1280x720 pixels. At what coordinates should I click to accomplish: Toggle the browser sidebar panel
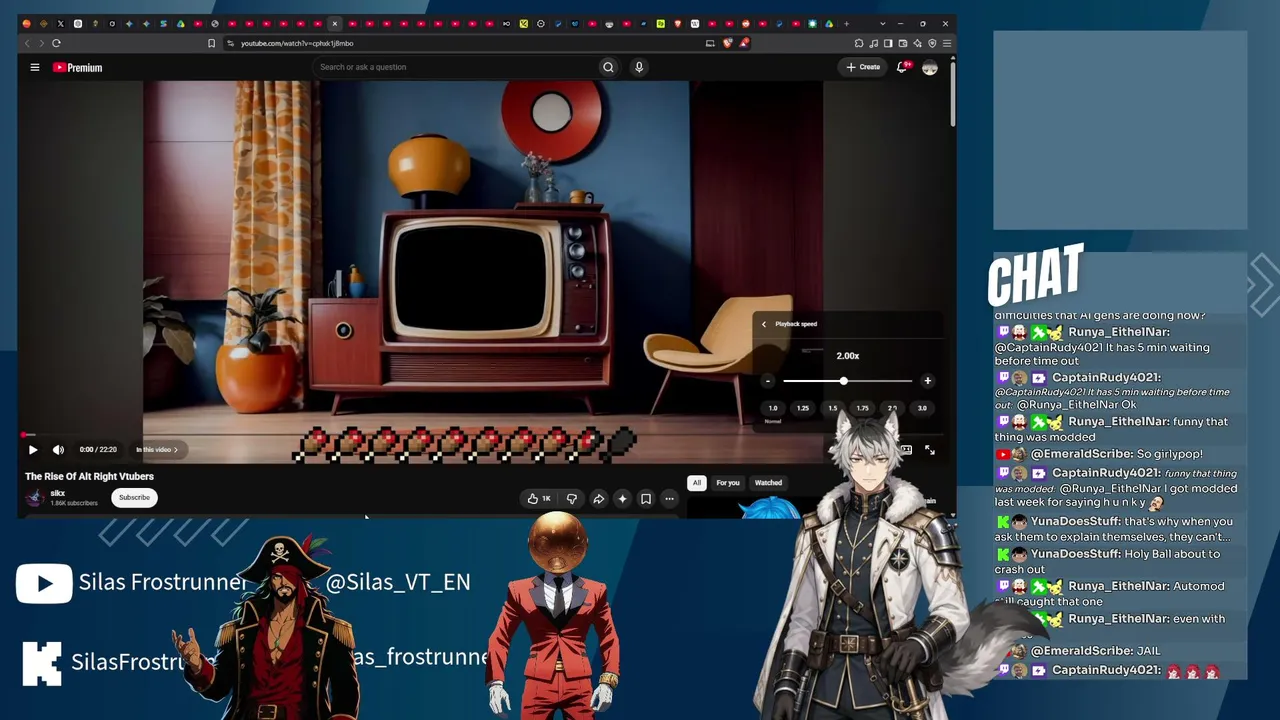pyautogui.click(x=888, y=43)
